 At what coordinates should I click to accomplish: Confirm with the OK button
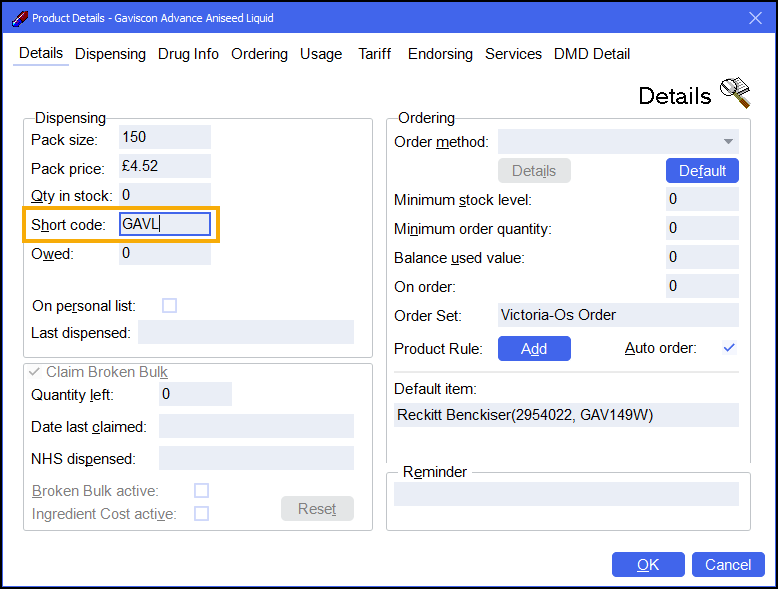click(x=648, y=565)
